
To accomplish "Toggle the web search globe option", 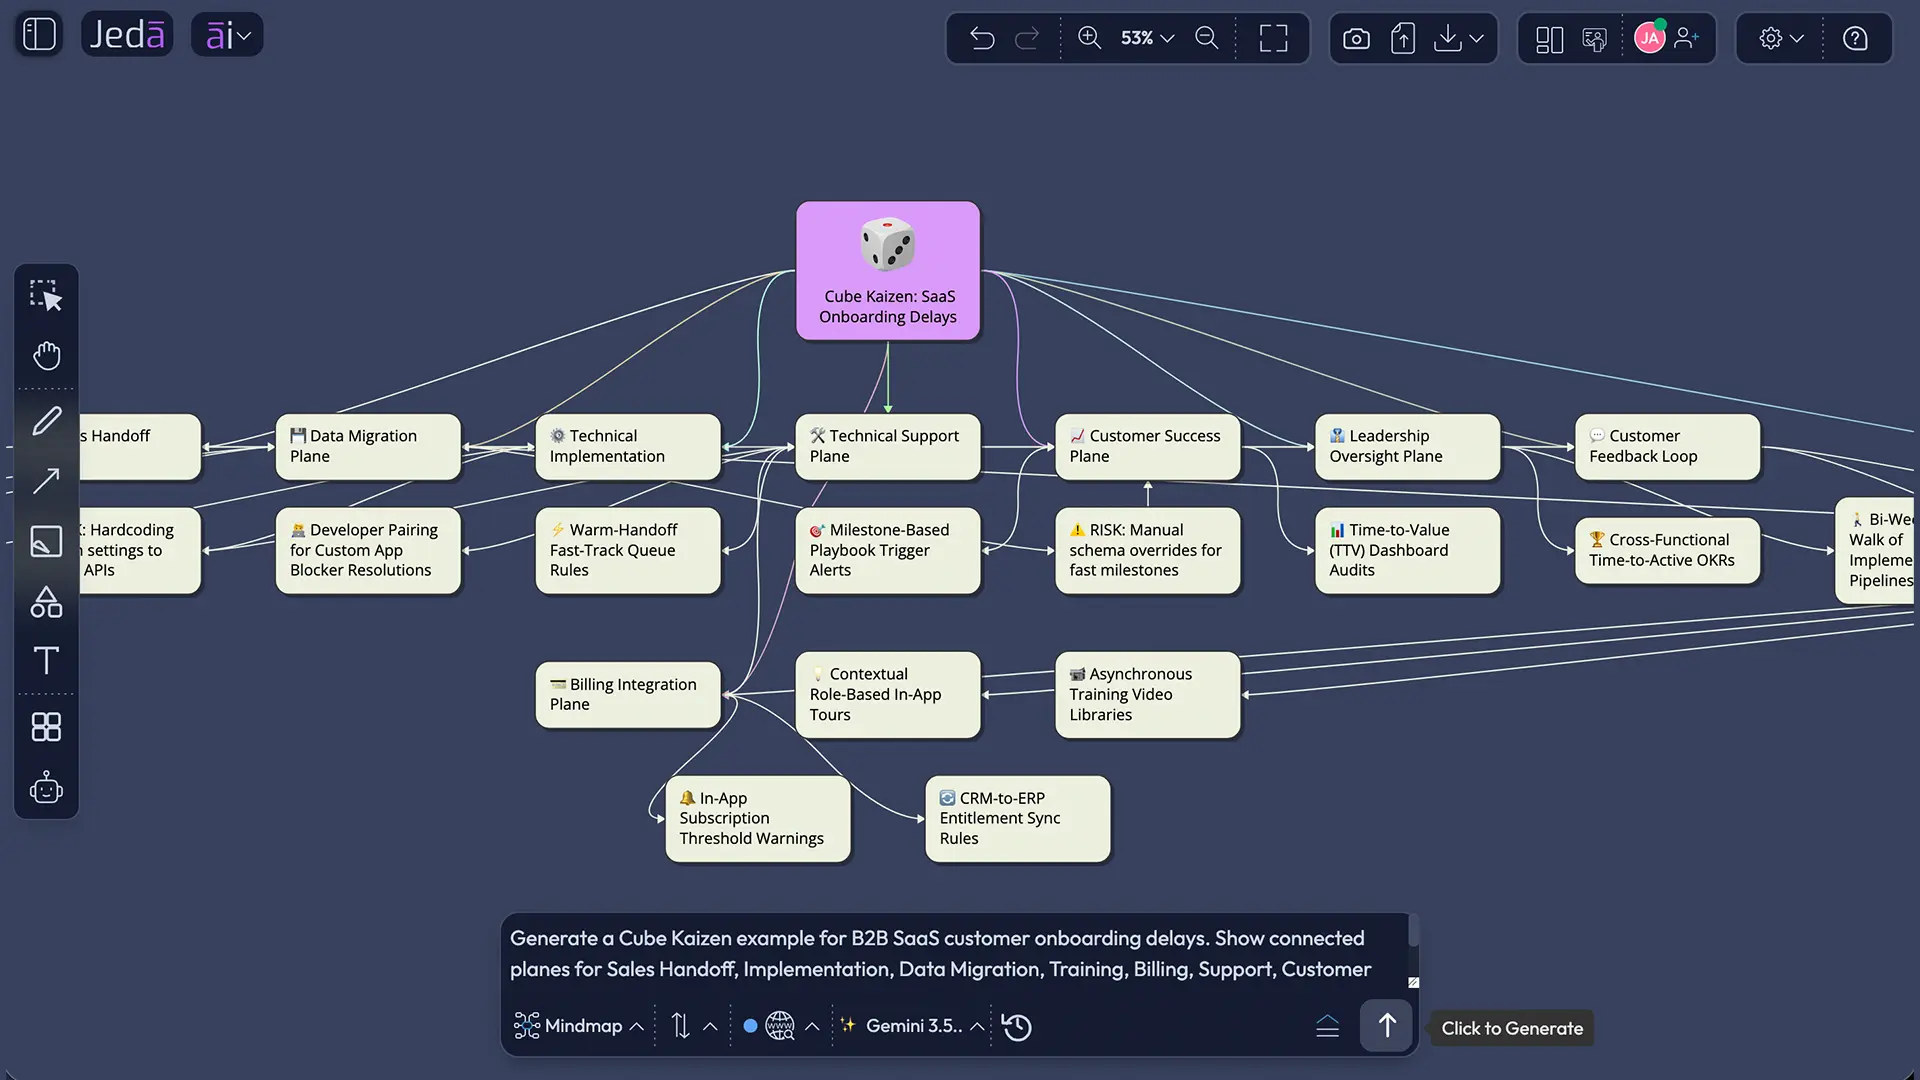I will 780,1026.
